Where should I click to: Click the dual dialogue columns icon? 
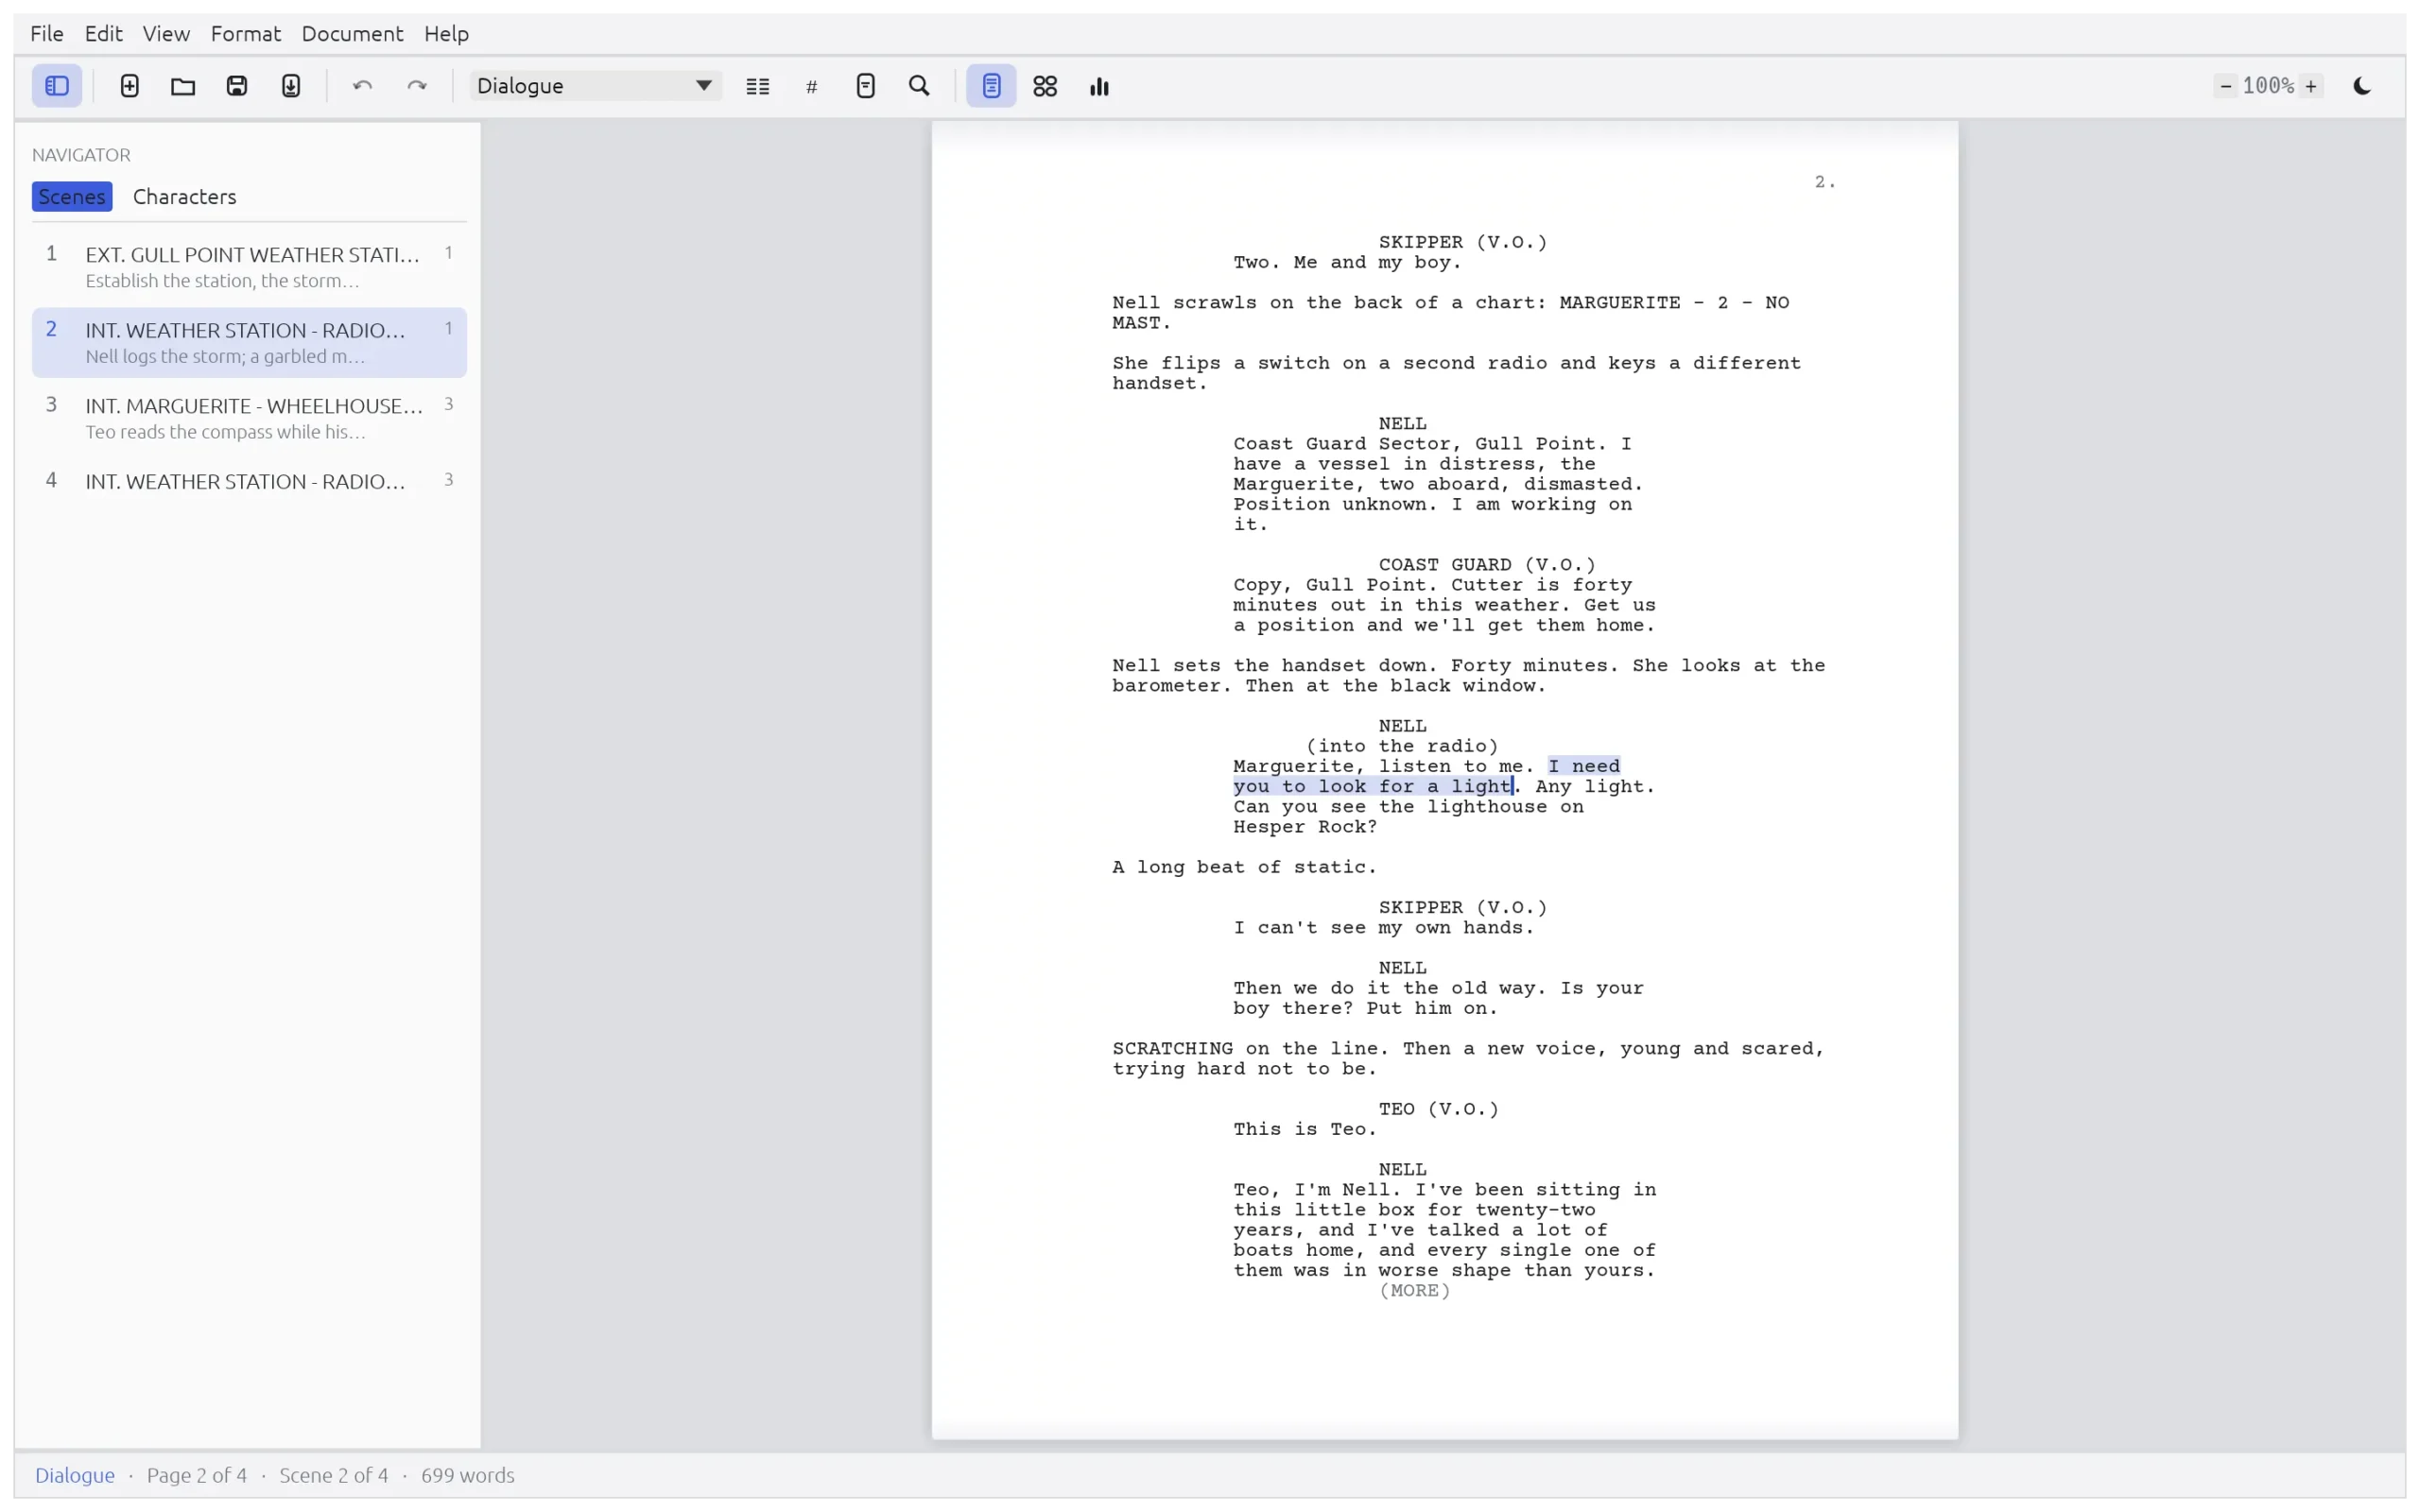click(758, 86)
